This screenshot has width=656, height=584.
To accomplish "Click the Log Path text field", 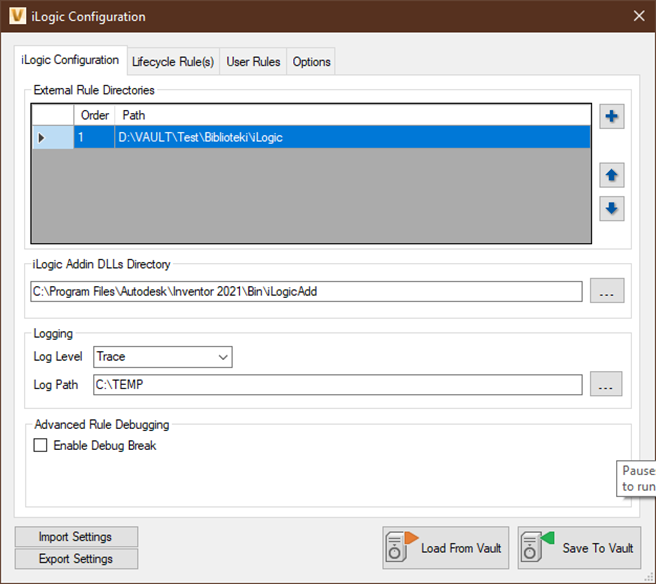I will 336,384.
